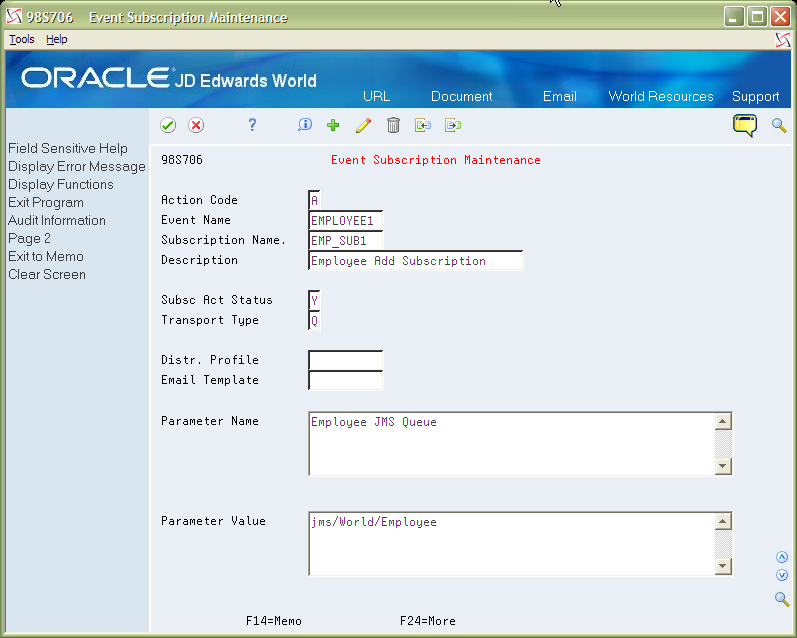This screenshot has height=638, width=797.
Task: Open the Tools menu
Action: (x=22, y=39)
